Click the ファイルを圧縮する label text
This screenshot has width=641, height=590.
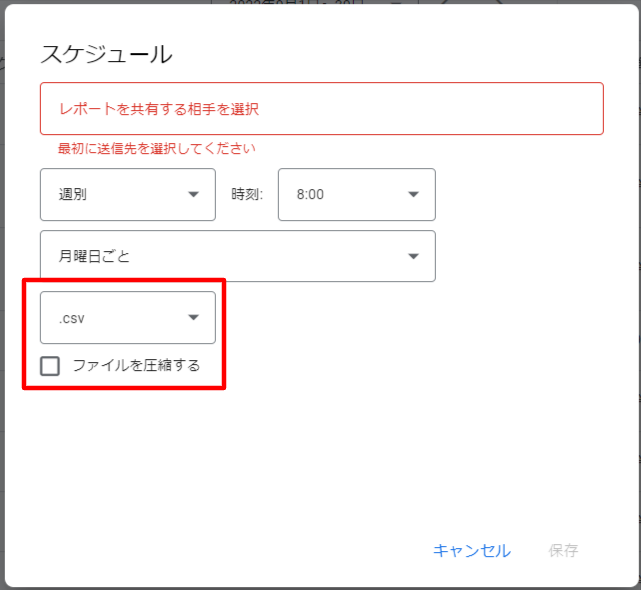click(136, 366)
